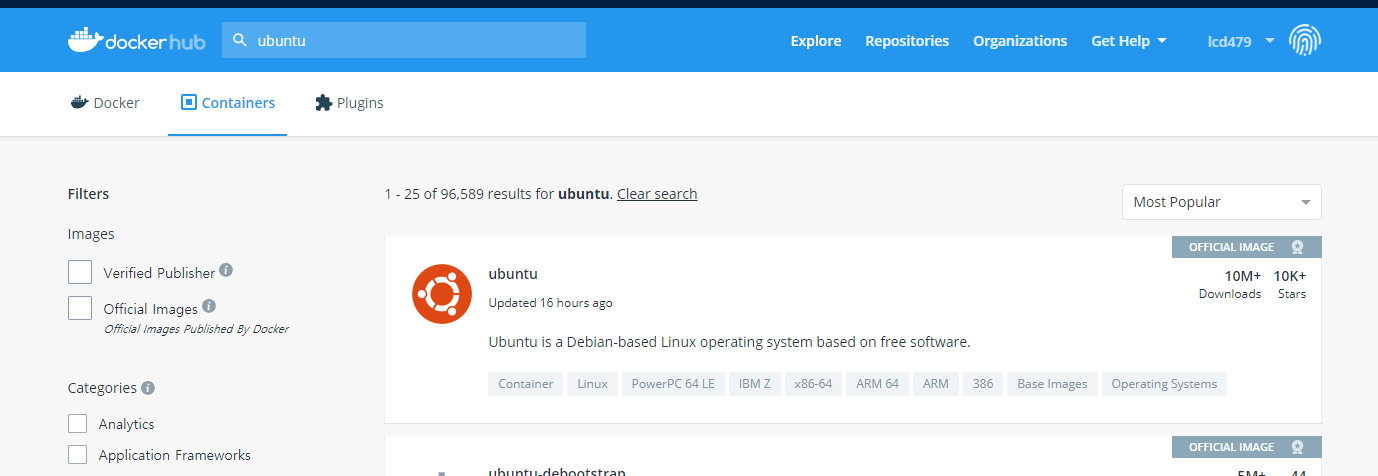Click the x86-64 tag
The image size is (1378, 476).
click(x=813, y=384)
